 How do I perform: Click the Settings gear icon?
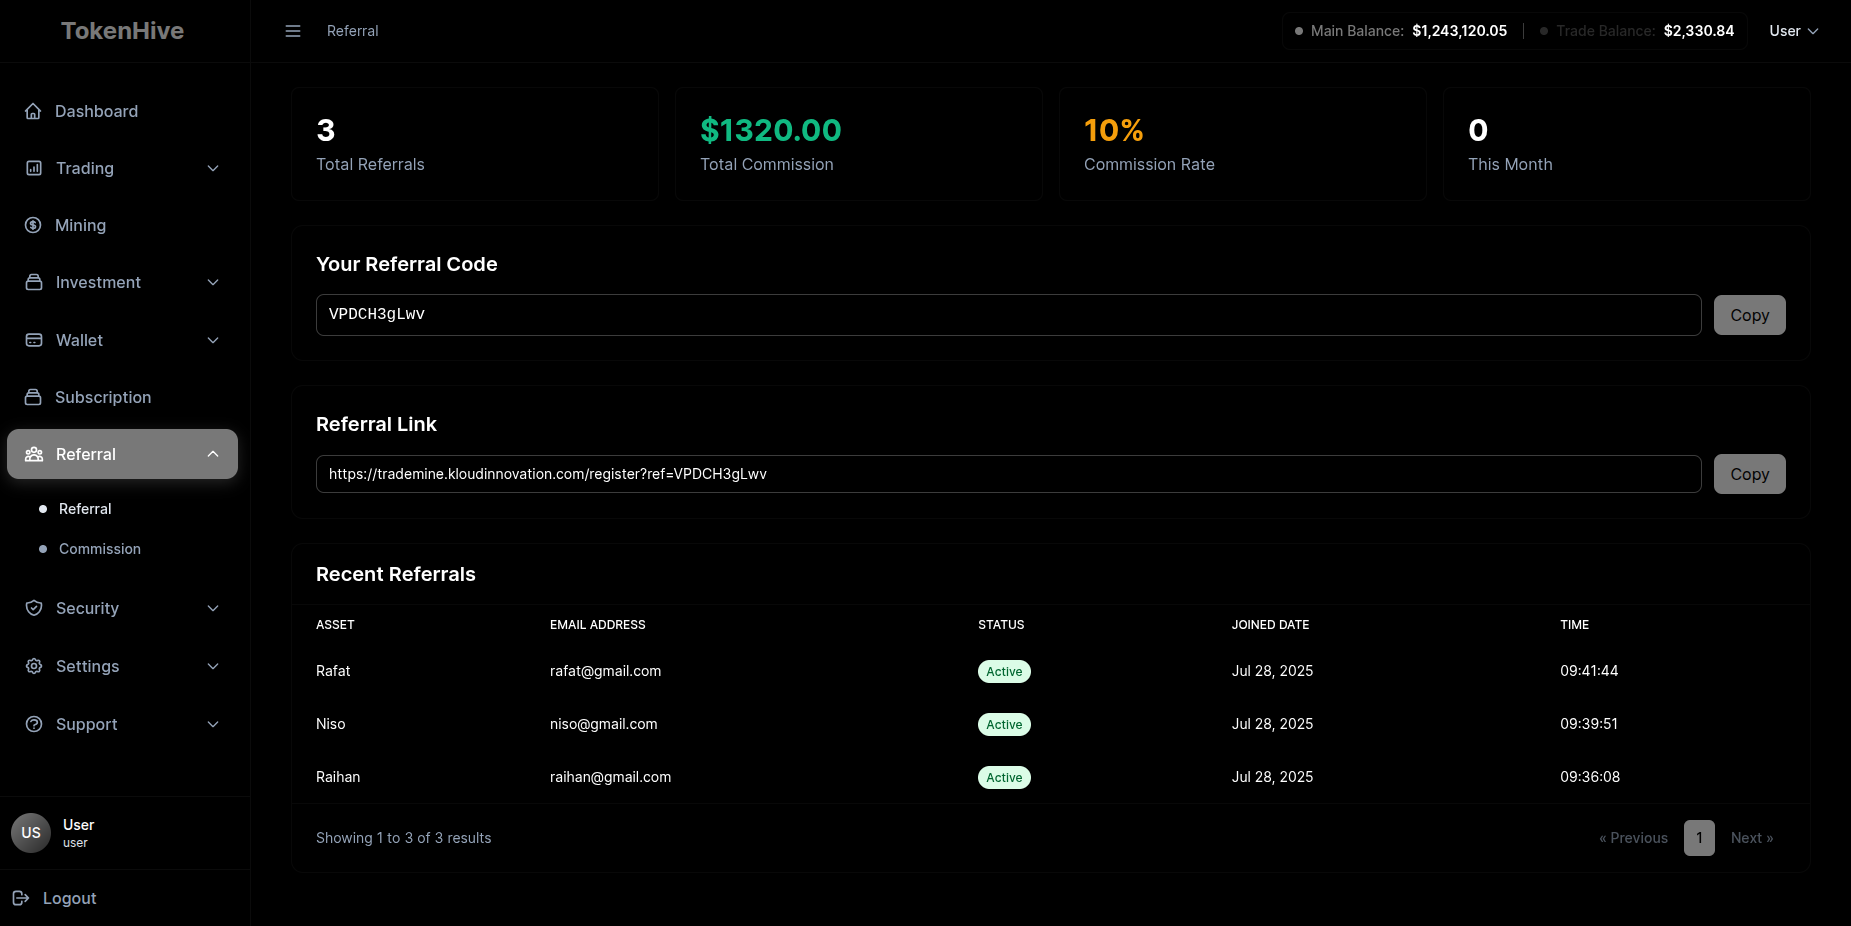(x=34, y=666)
